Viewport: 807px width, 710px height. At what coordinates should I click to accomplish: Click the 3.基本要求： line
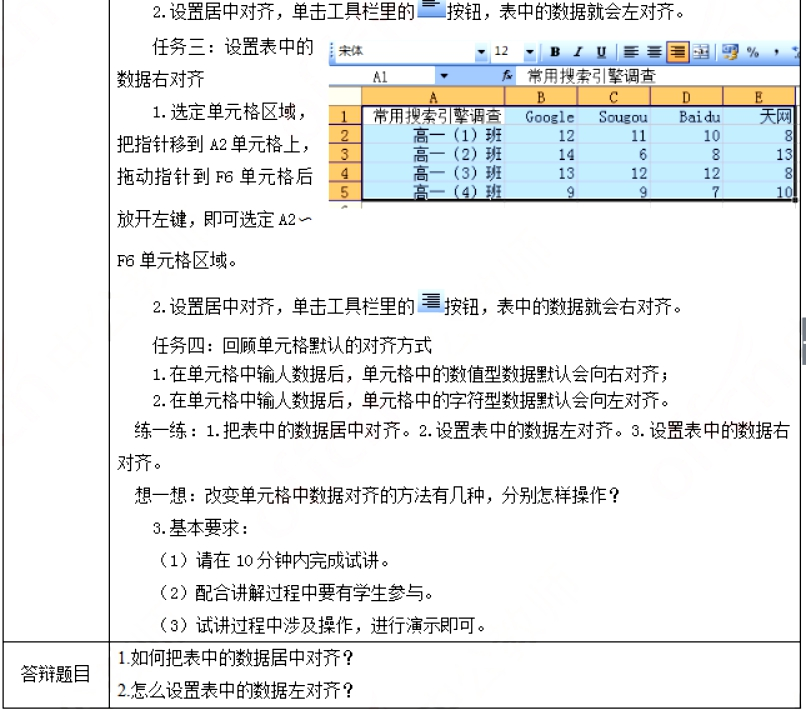(201, 527)
